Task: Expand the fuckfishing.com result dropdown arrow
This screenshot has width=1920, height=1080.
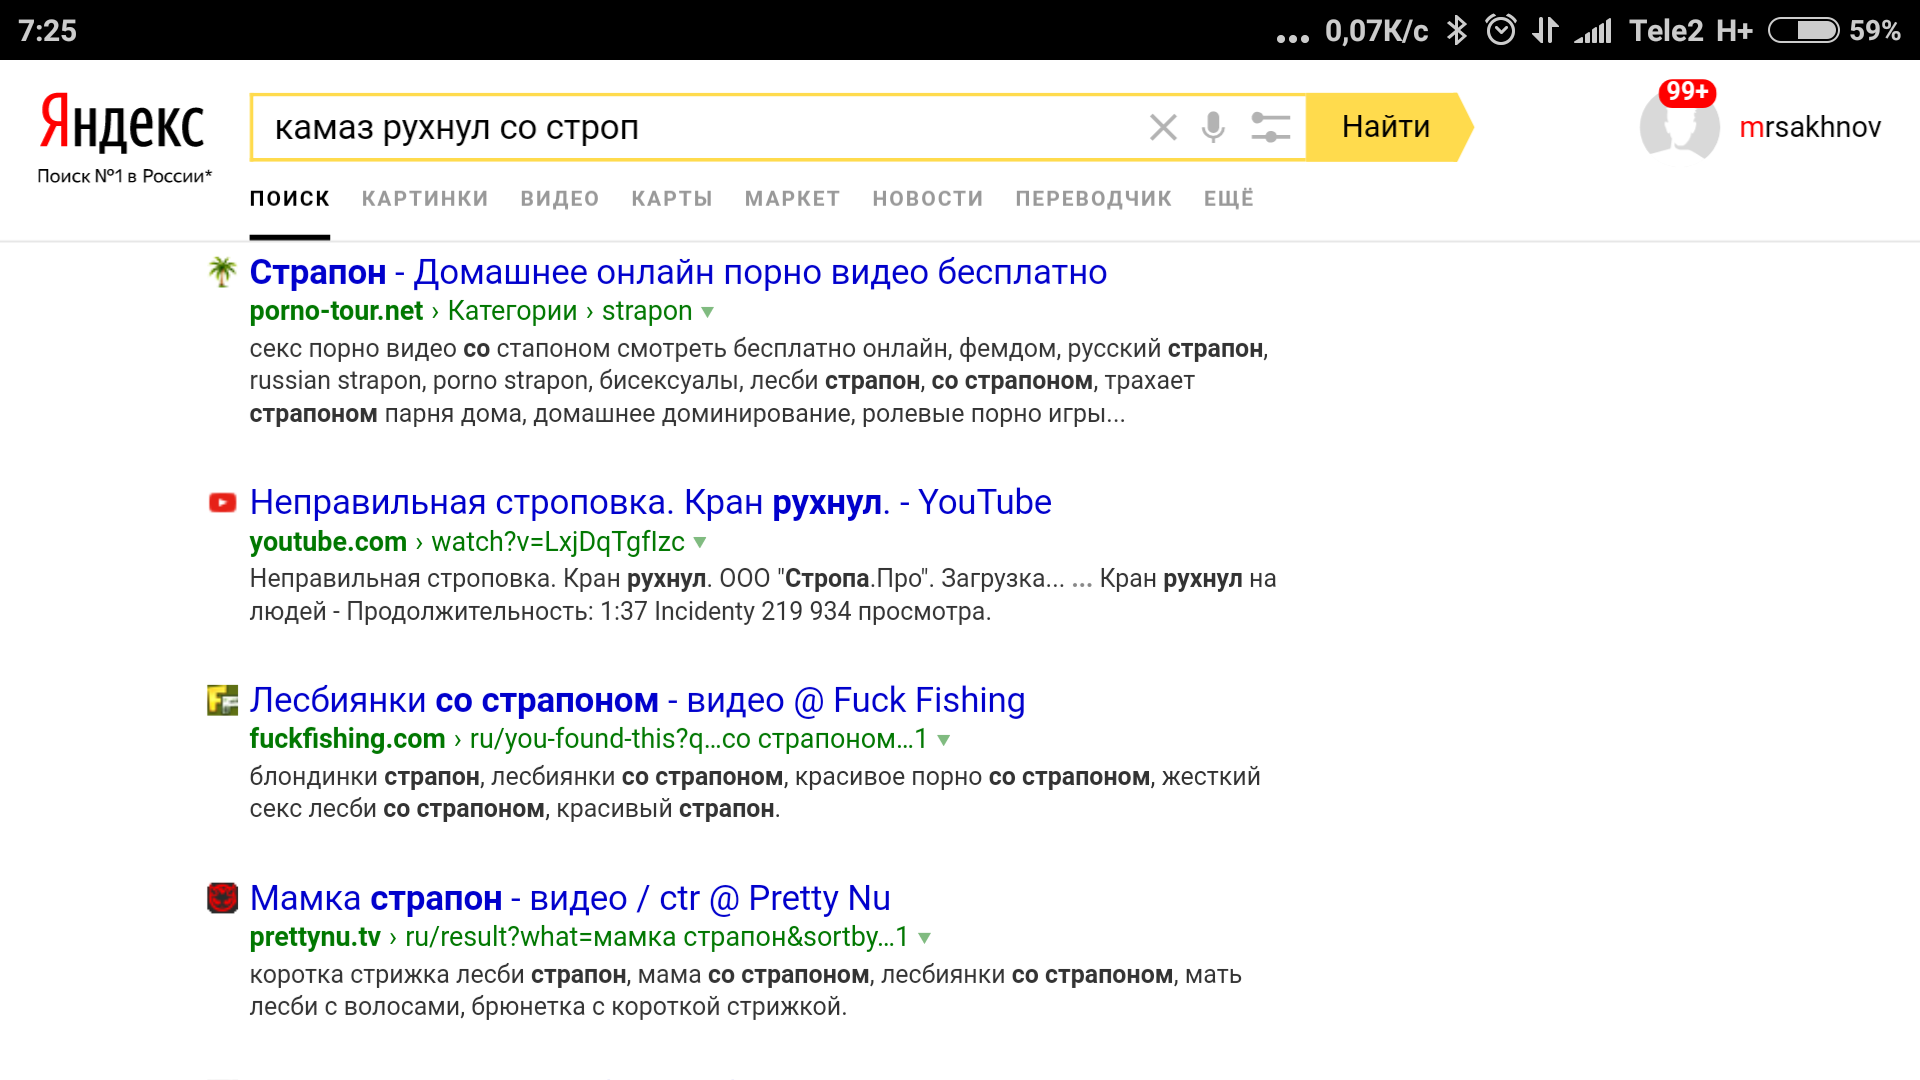Action: (x=944, y=740)
